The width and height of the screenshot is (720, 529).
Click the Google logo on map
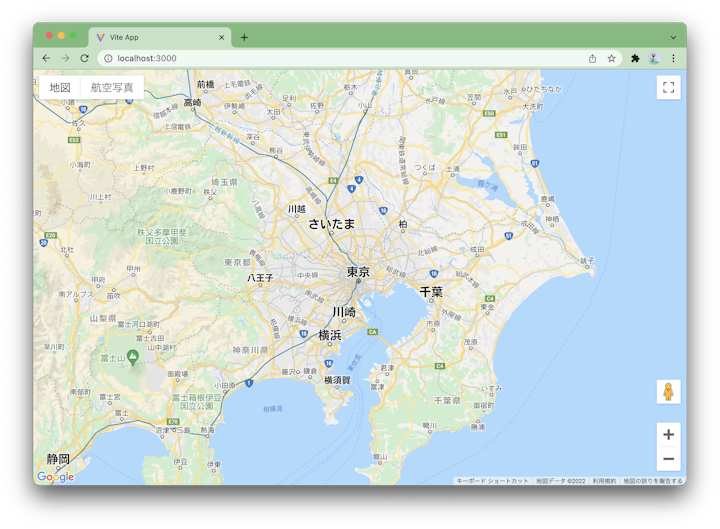[55, 477]
